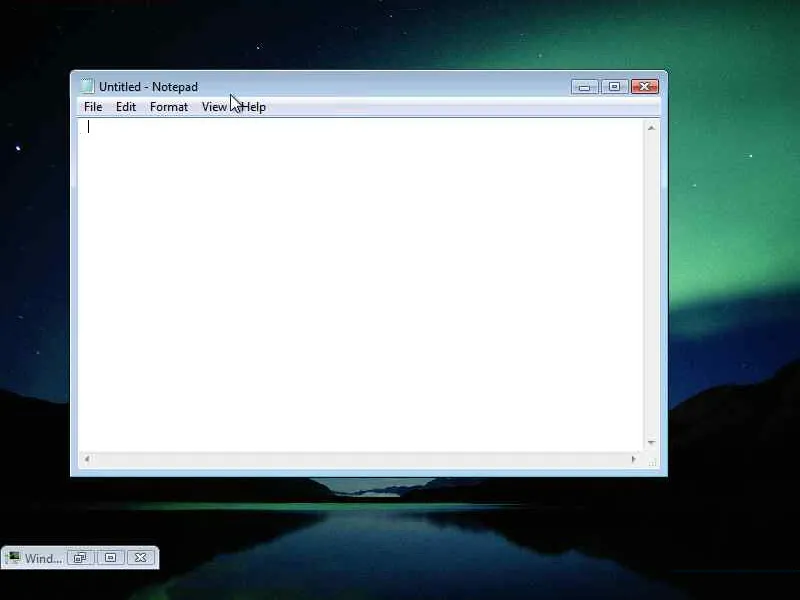Open the Format menu
This screenshot has width=800, height=600.
[x=169, y=107]
